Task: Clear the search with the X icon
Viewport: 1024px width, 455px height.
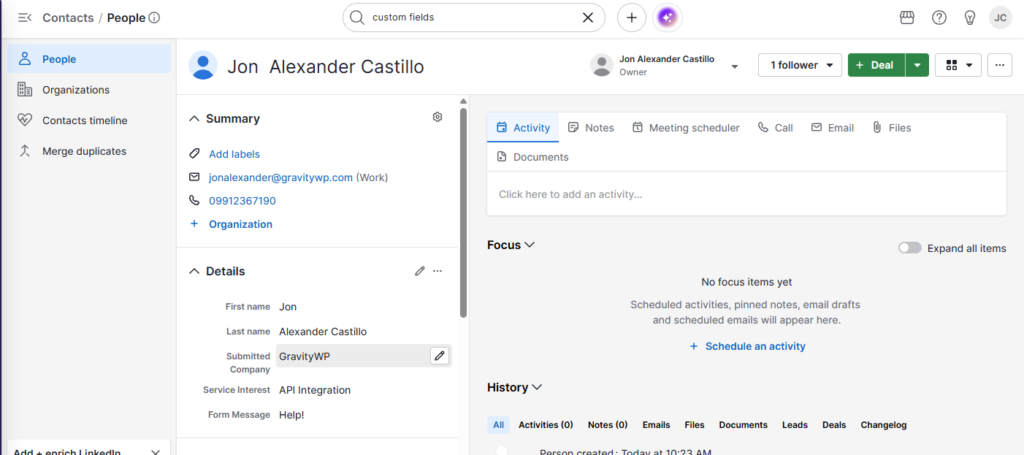Action: (x=588, y=18)
